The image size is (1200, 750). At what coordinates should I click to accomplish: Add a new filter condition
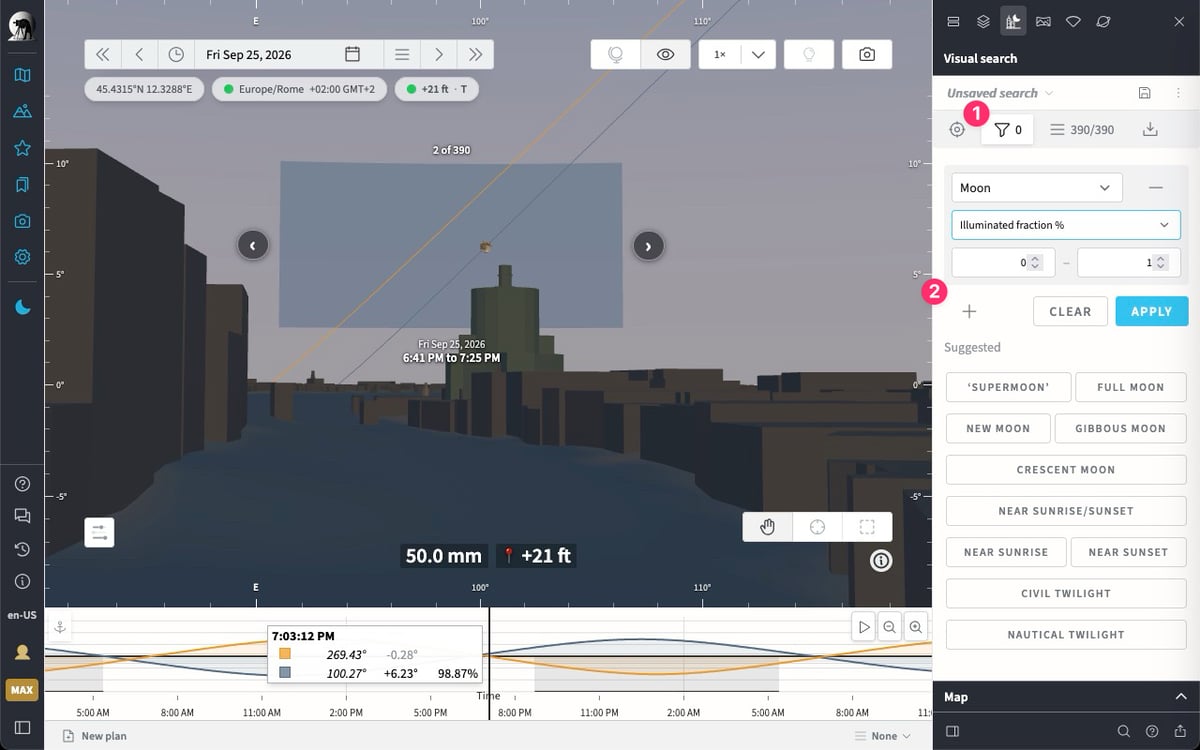tap(969, 311)
